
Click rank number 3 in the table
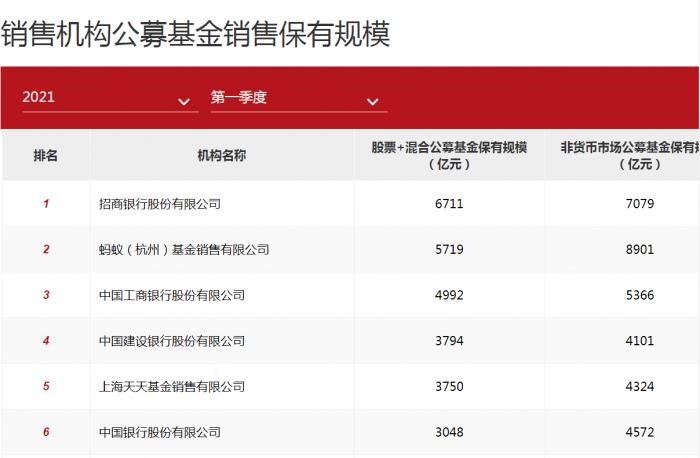click(46, 295)
